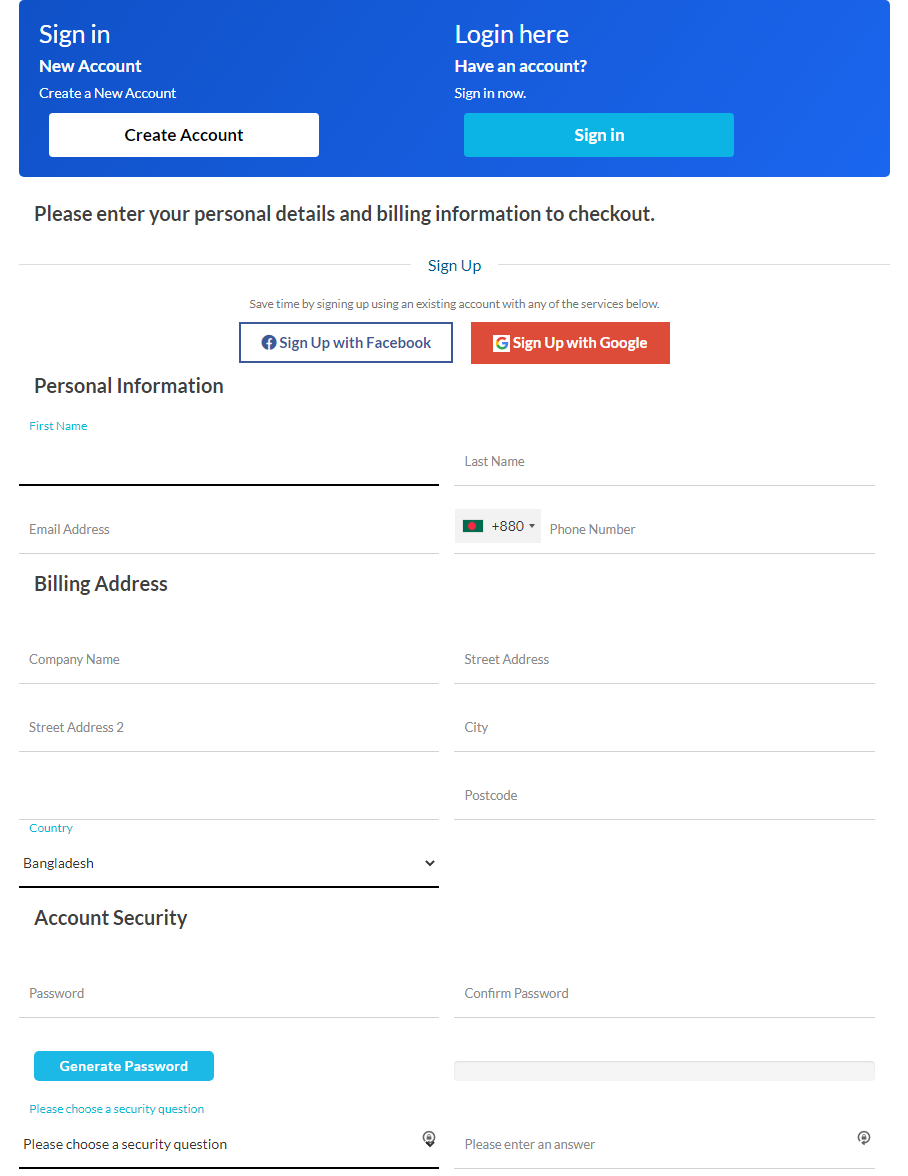Click into the Email Address field
This screenshot has width=908, height=1176.
(229, 530)
